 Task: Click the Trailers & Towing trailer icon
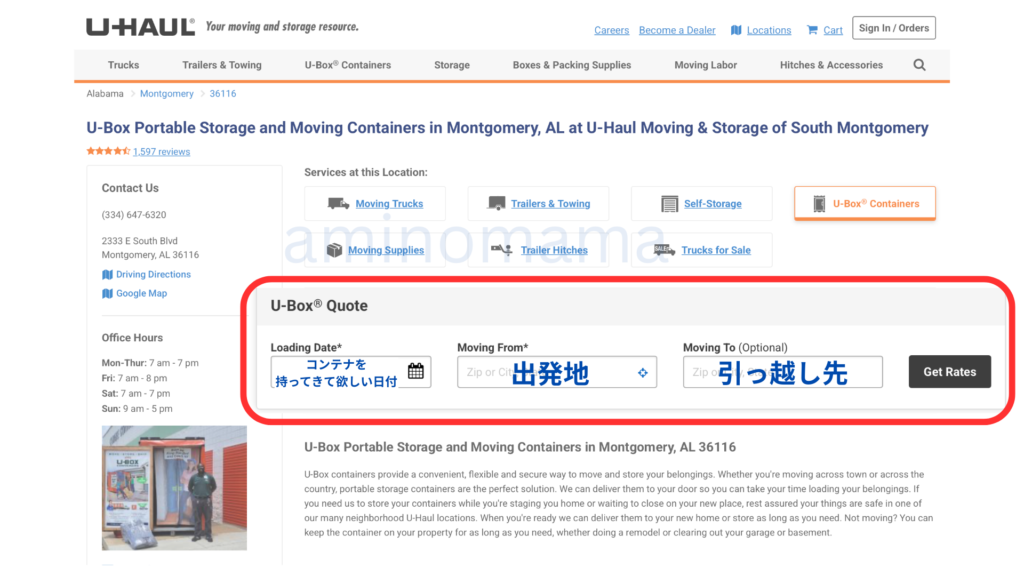point(496,204)
